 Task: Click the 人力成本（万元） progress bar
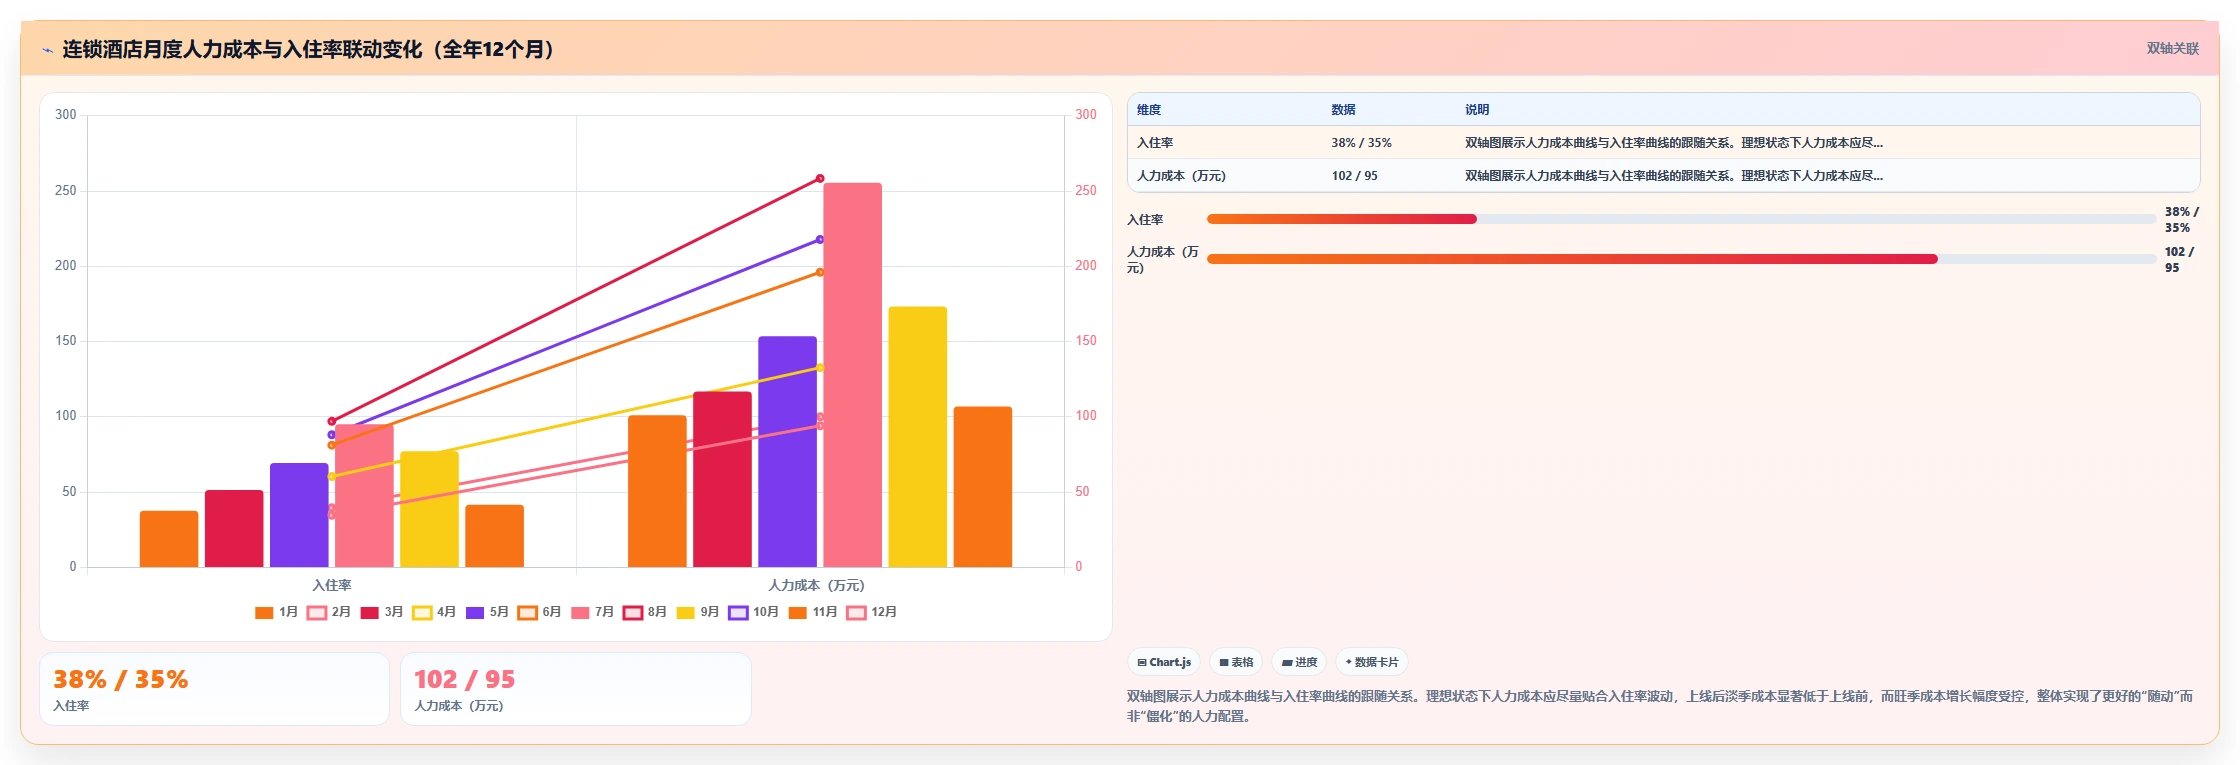tap(1681, 259)
